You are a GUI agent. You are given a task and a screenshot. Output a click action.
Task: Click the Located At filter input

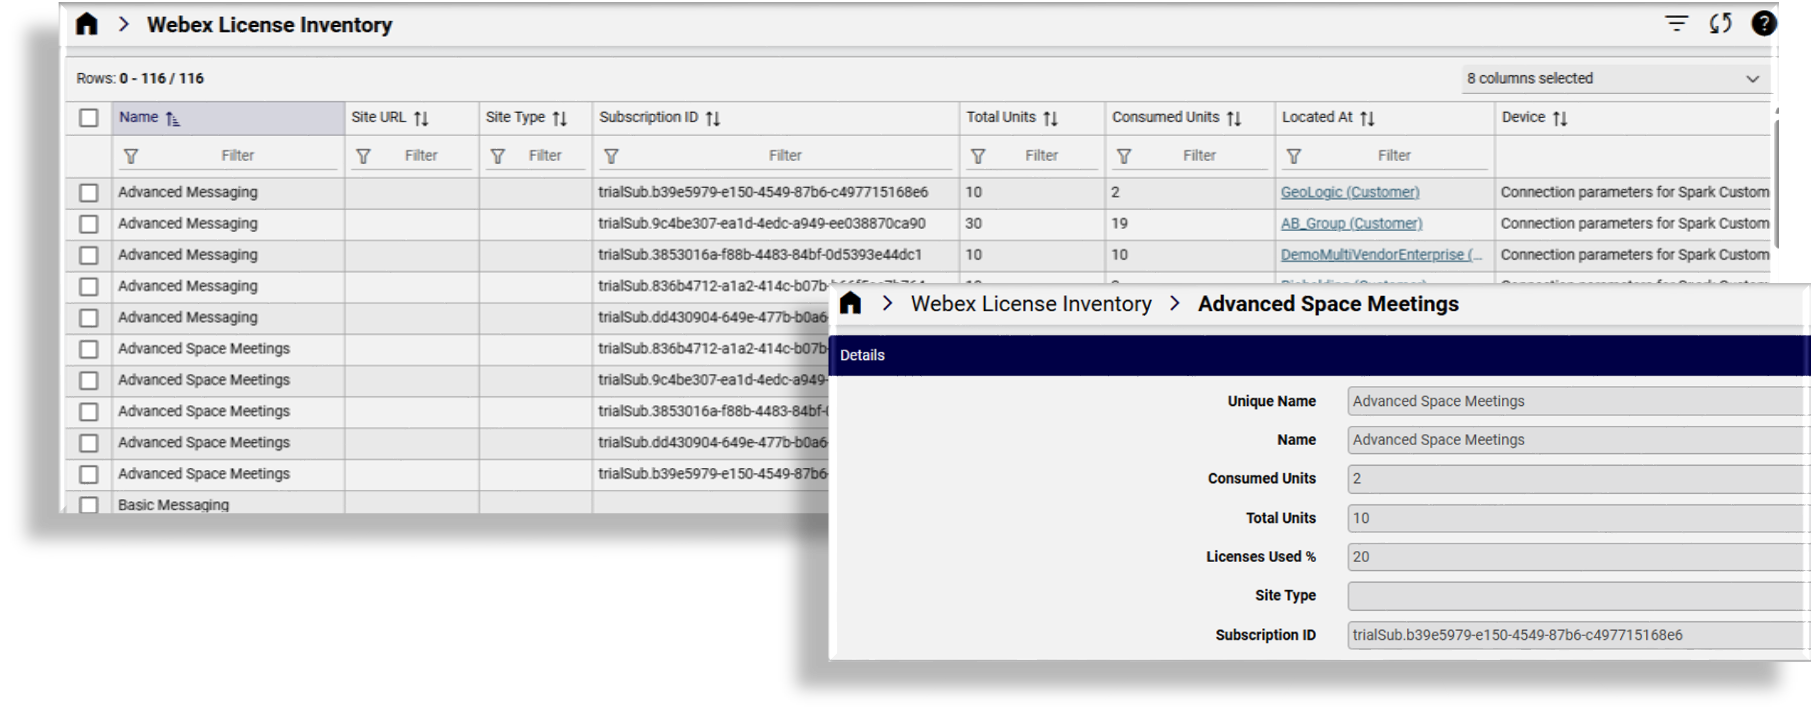1394,156
